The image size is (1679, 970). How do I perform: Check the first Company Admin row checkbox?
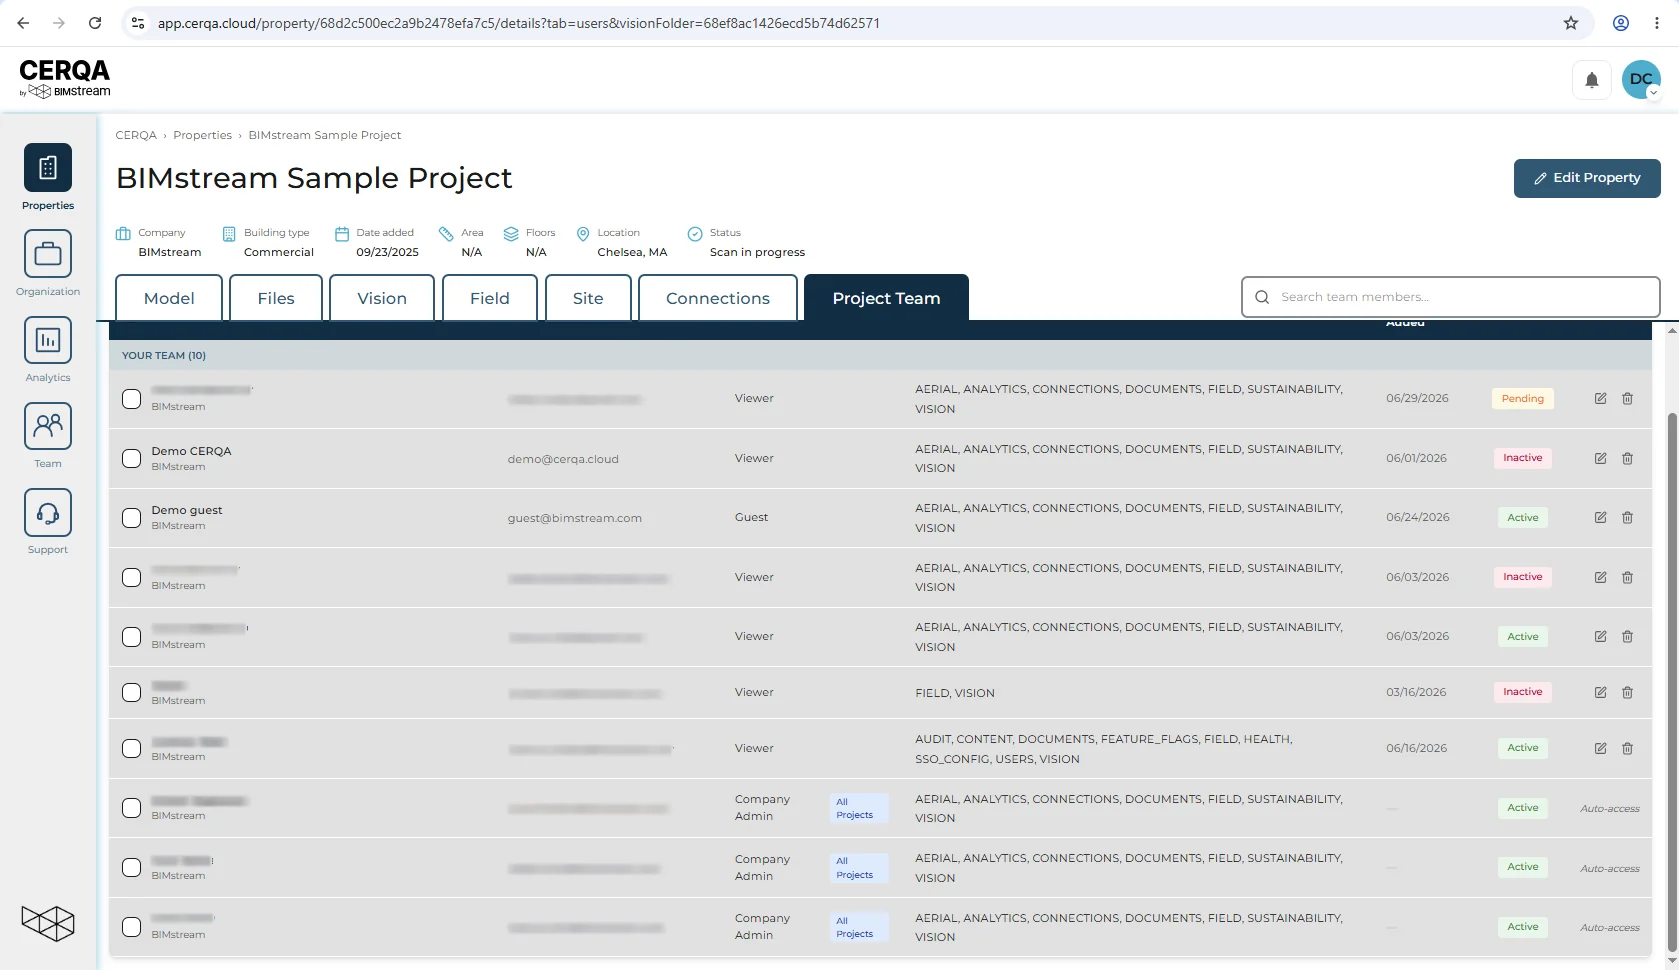131,807
